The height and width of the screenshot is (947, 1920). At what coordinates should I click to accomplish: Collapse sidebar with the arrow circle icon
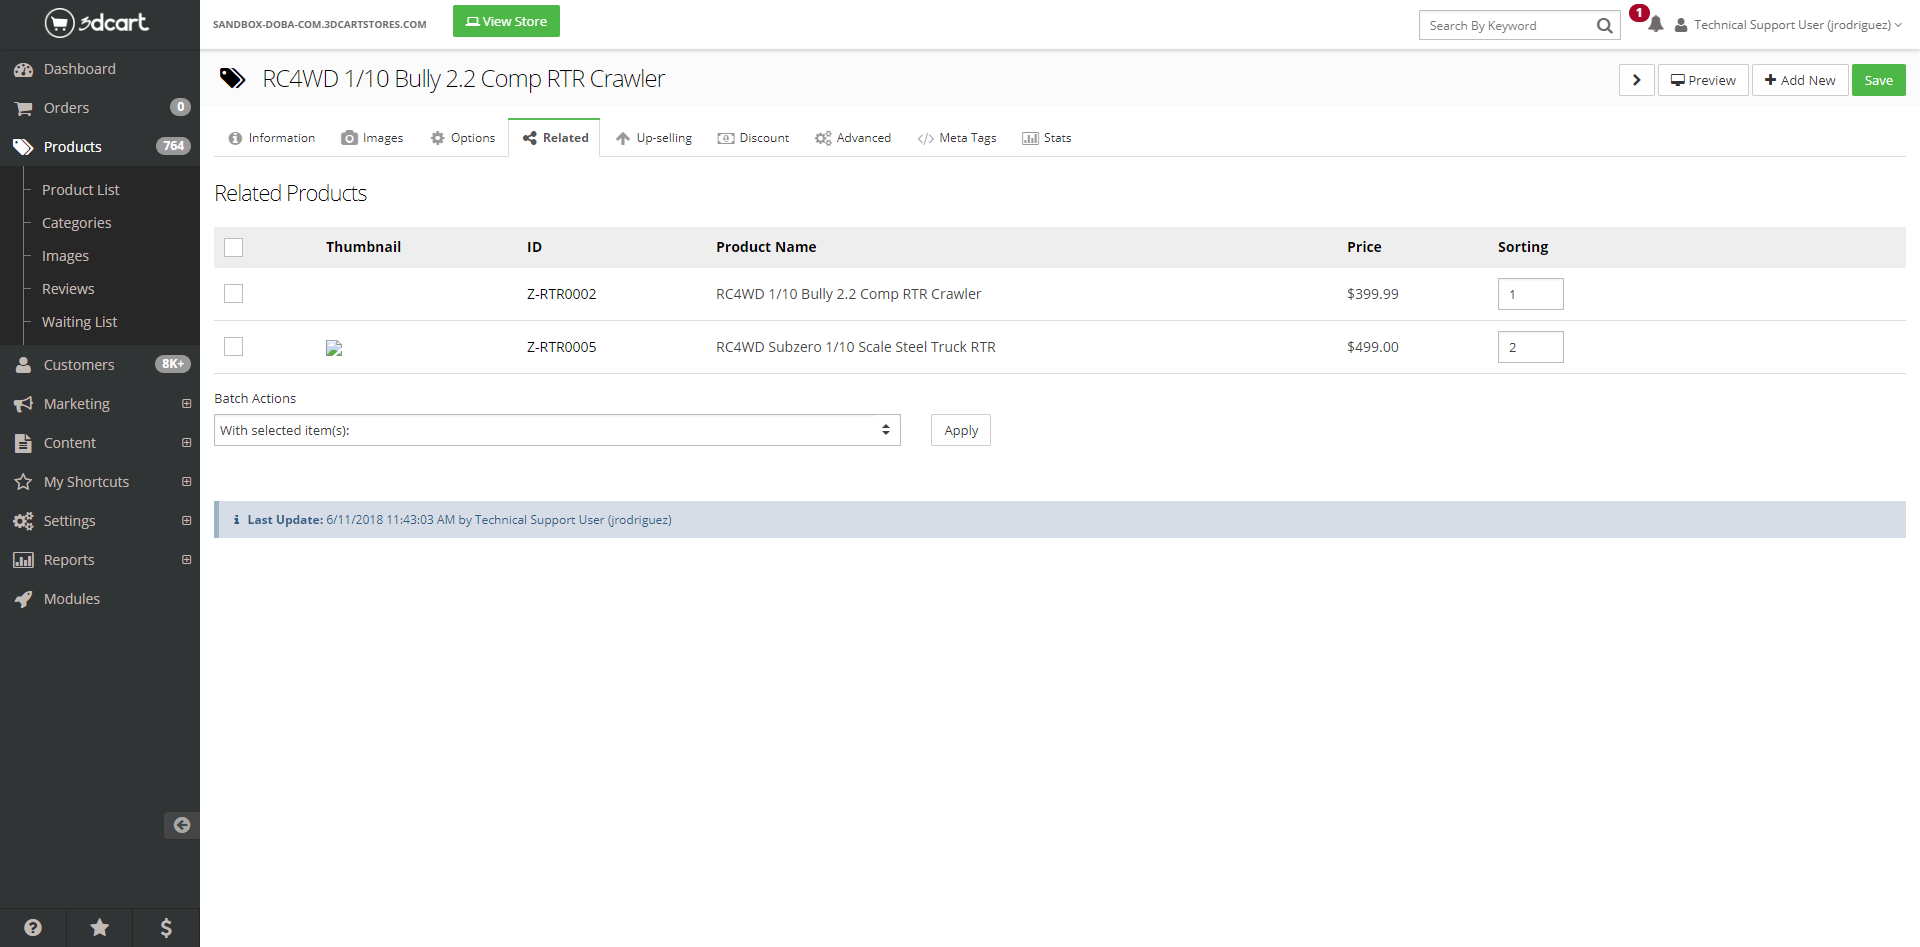(181, 825)
